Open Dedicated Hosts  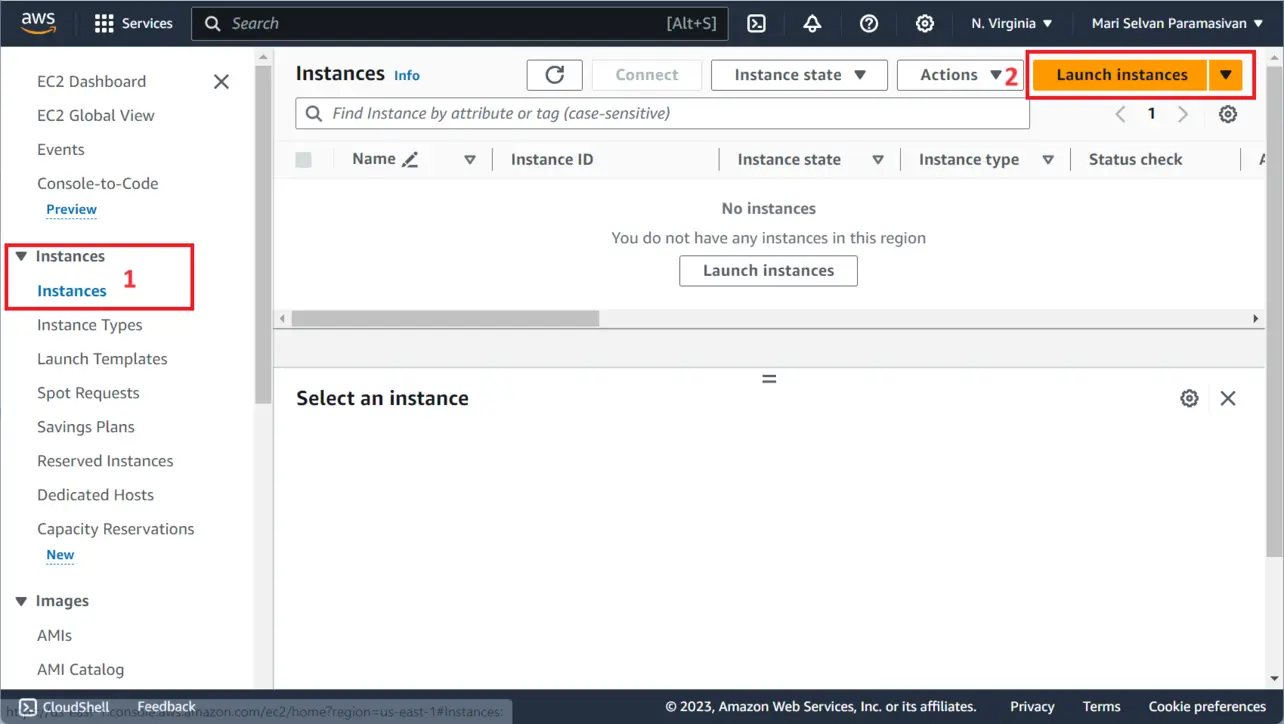coord(96,495)
